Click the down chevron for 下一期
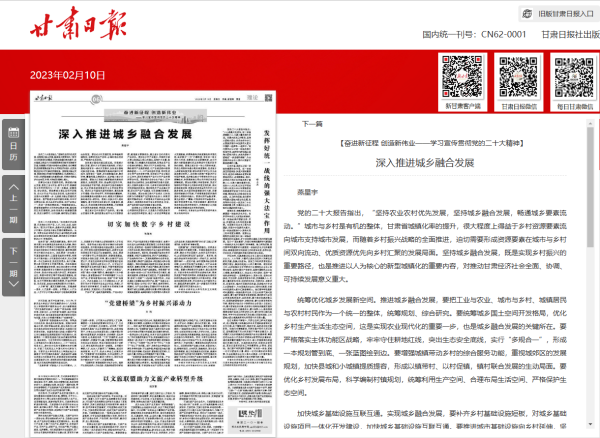This screenshot has width=600, height=438. tap(13, 283)
